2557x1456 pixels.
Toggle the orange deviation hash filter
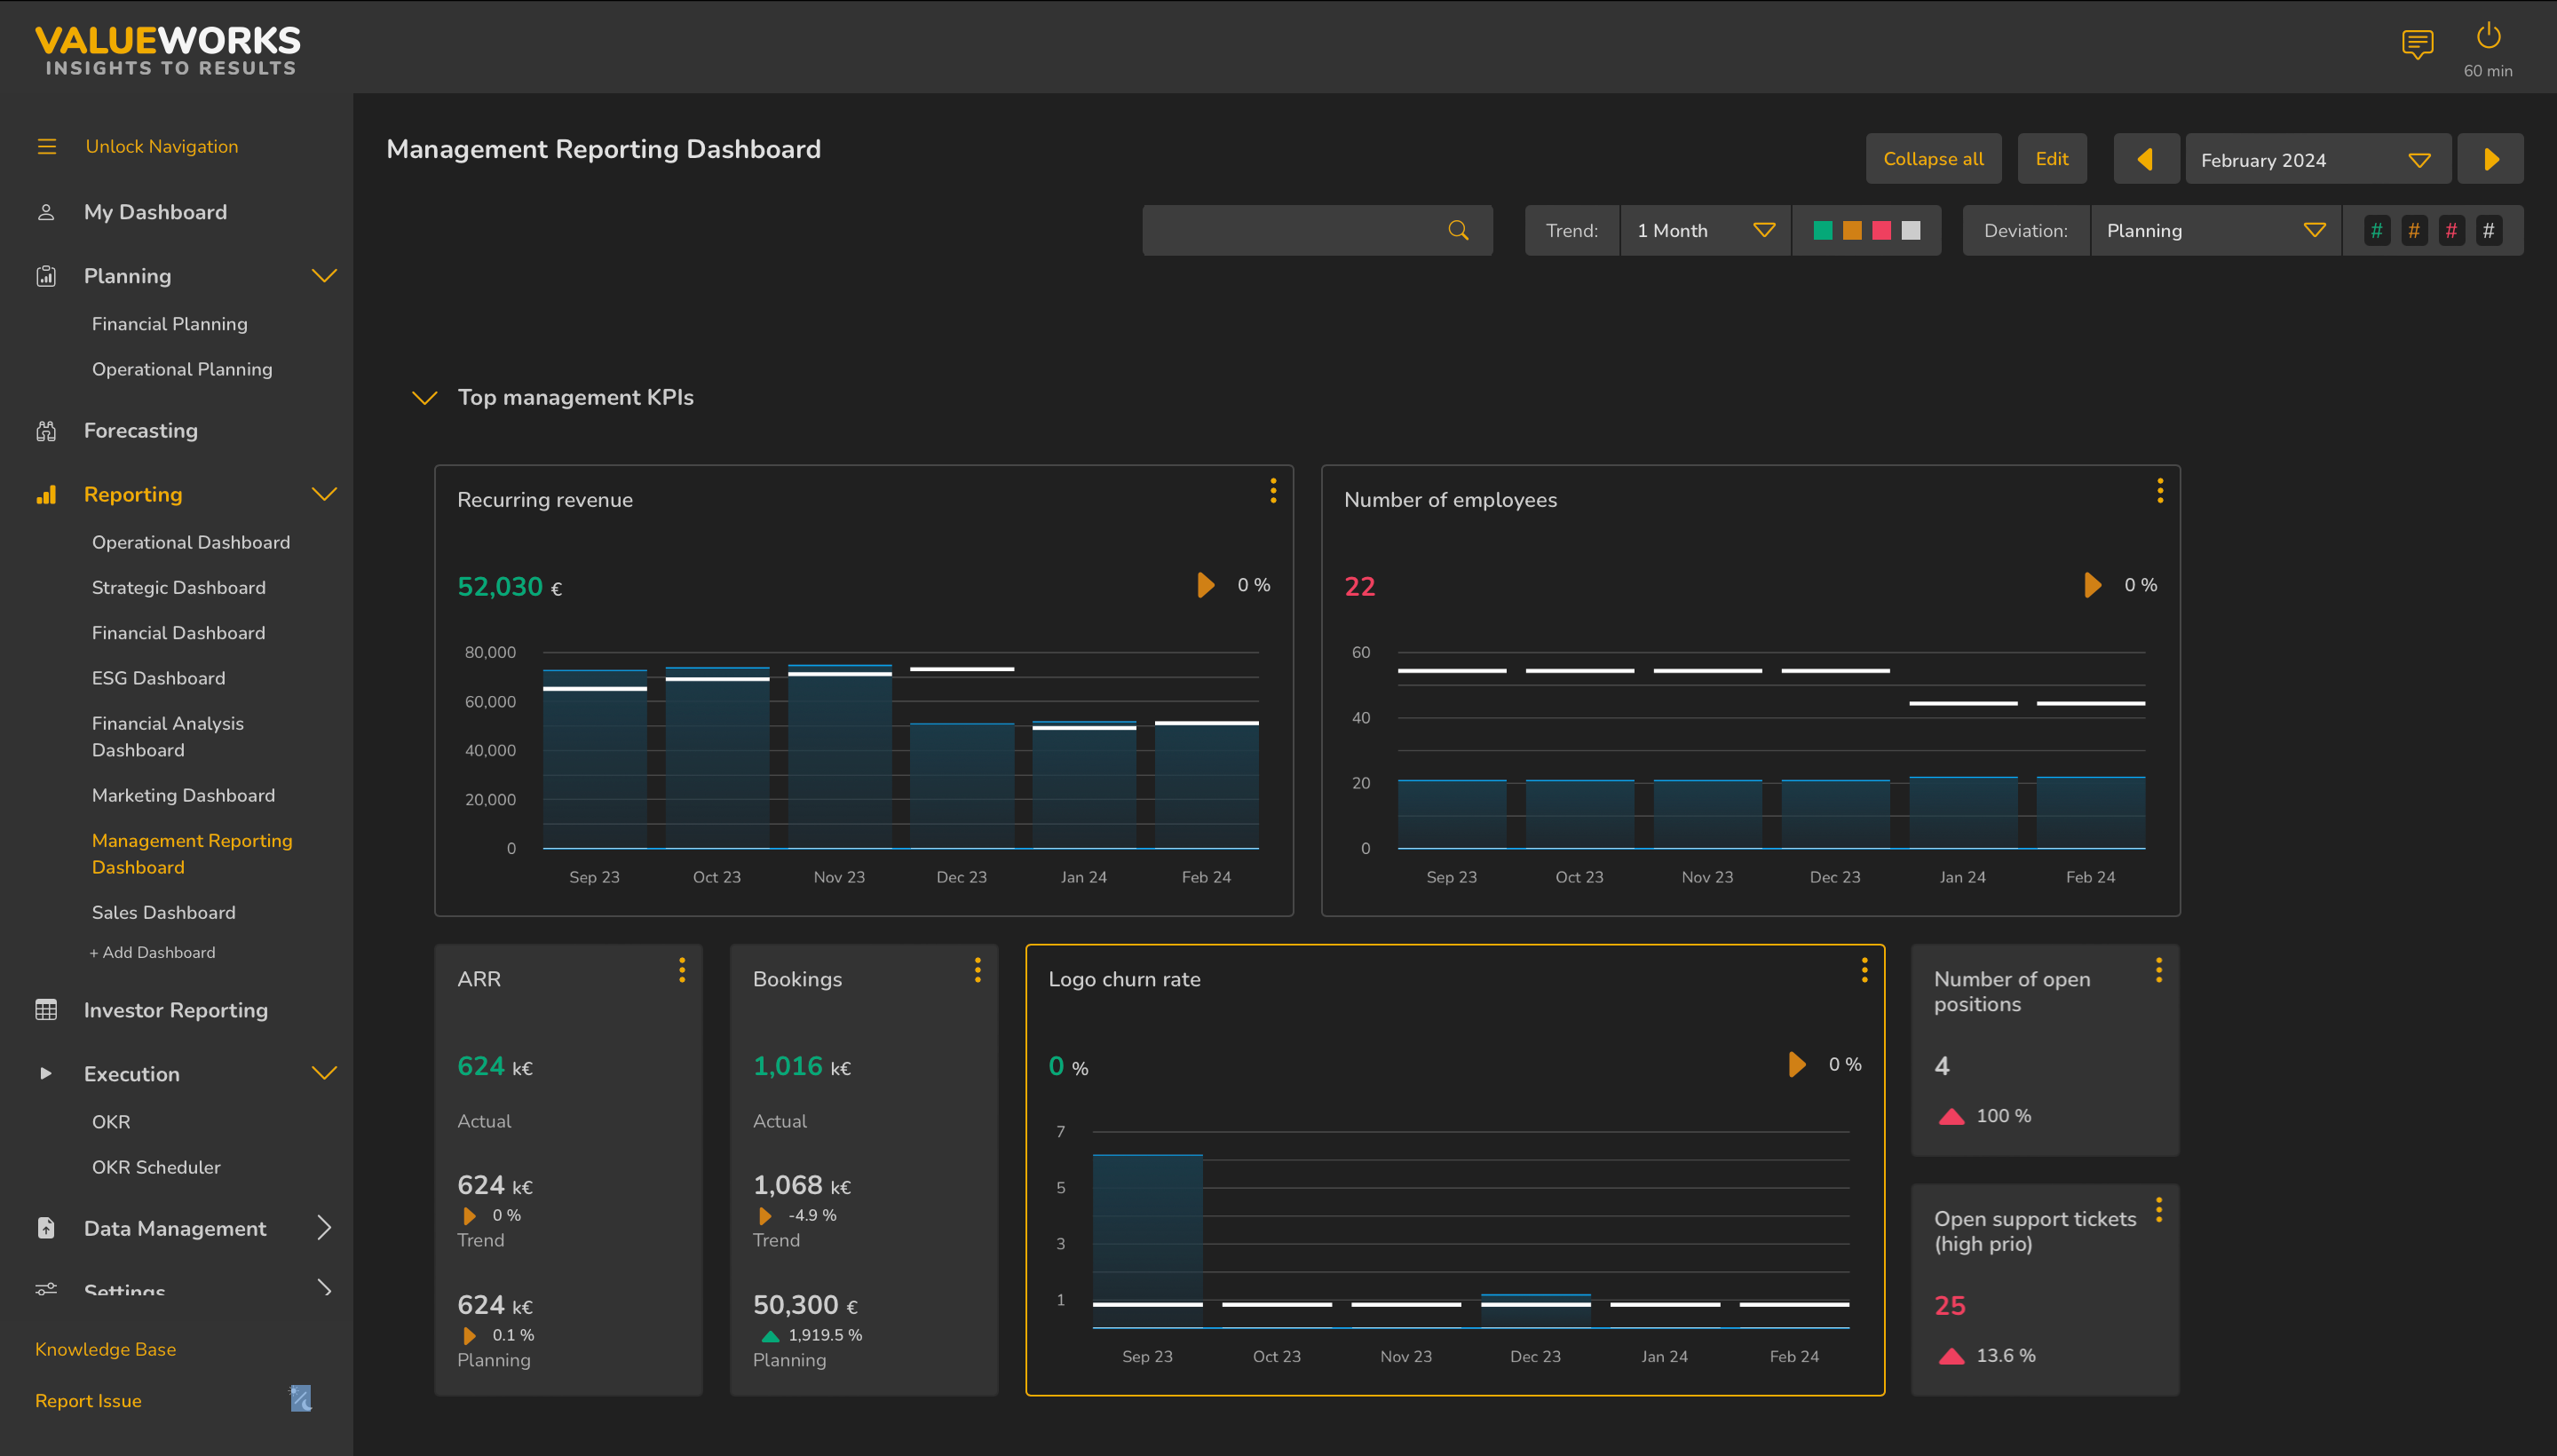pyautogui.click(x=2413, y=231)
